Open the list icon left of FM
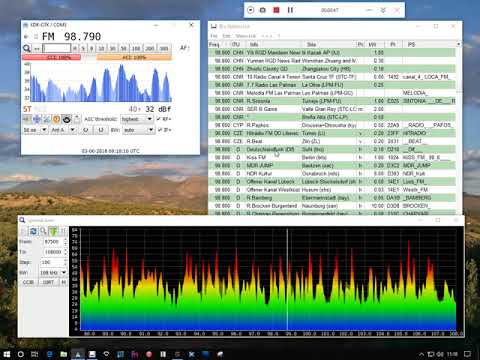Viewport: 480px width, 360px height. click(35, 37)
